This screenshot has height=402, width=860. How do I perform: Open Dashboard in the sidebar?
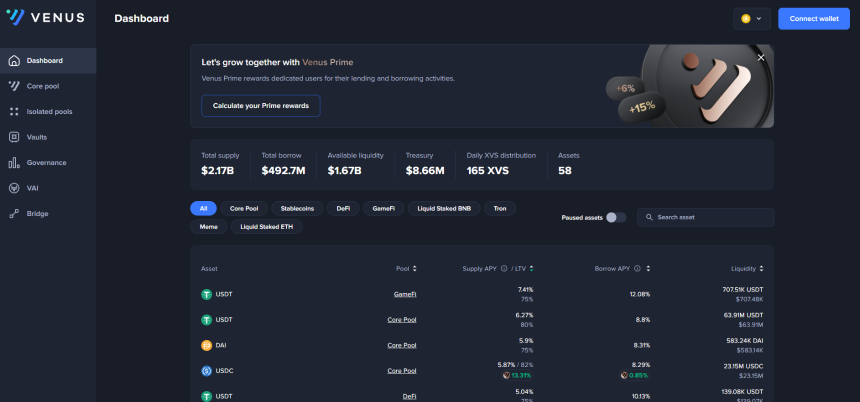pos(48,61)
